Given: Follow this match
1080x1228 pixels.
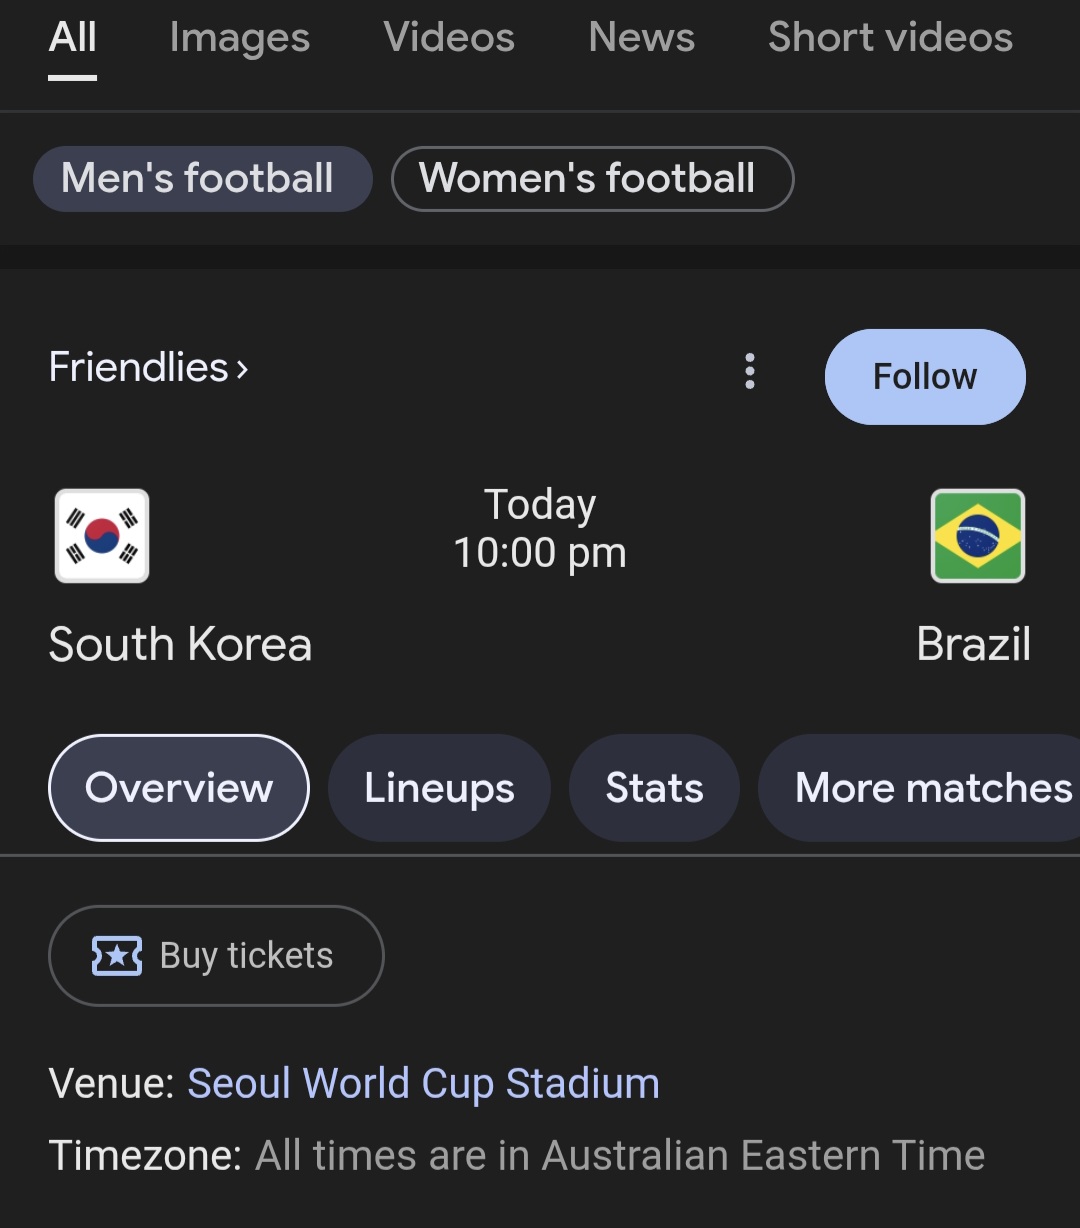Looking at the screenshot, I should (924, 377).
